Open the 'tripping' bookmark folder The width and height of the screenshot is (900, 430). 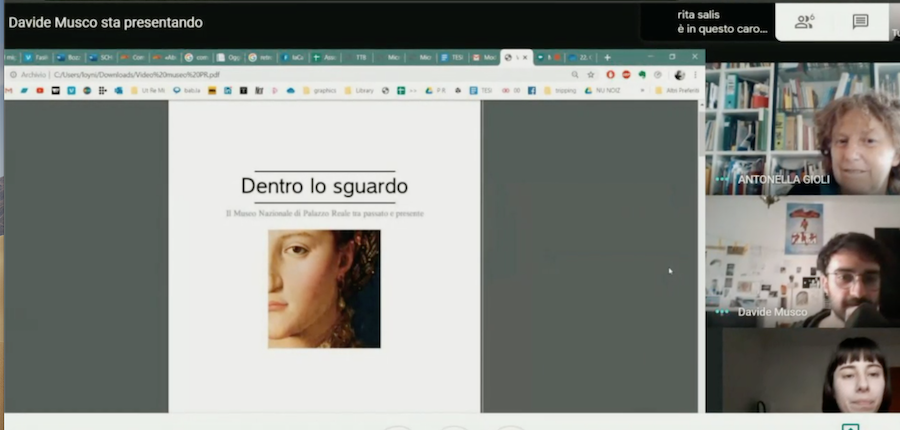560,91
